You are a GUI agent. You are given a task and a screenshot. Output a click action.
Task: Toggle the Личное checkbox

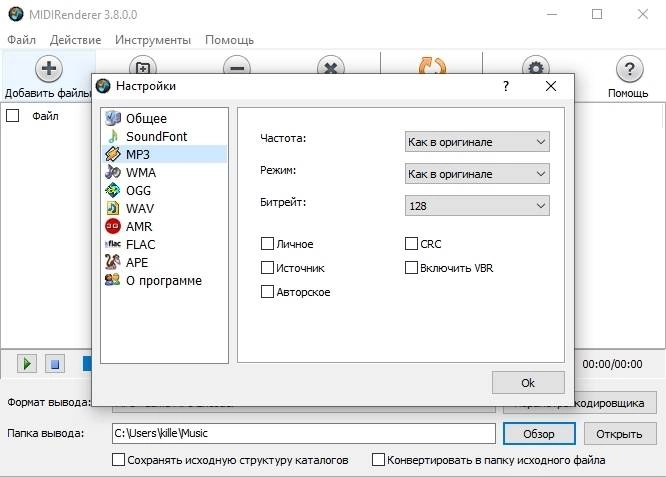(x=267, y=244)
